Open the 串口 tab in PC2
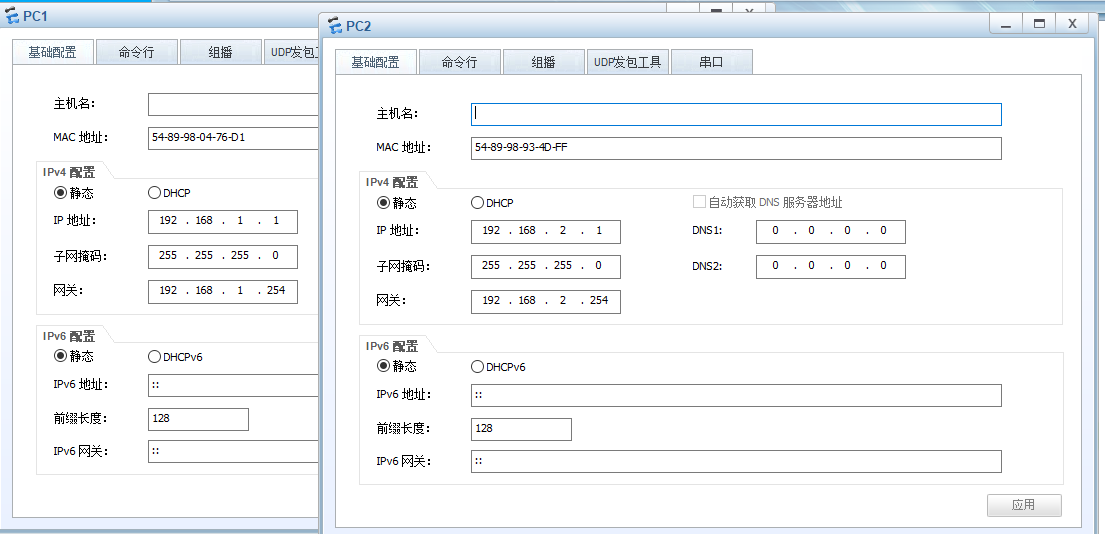The image size is (1105, 534). point(711,62)
